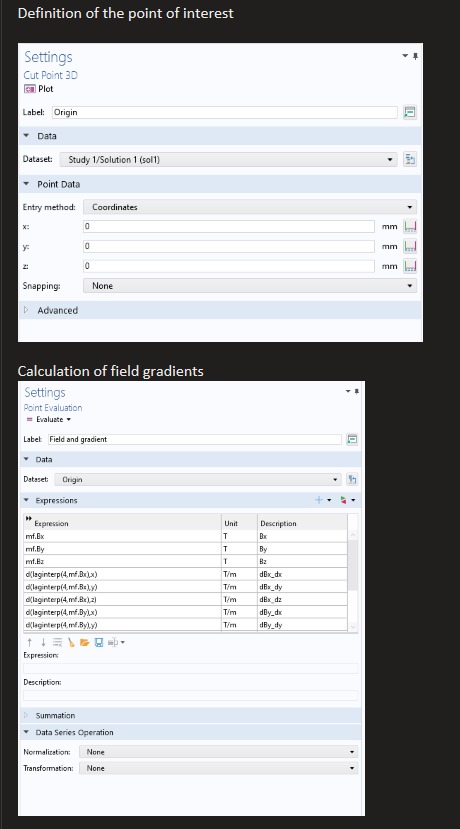460x829 pixels.
Task: Collapse the Data section of Cut Point 3D
Action: tap(26, 136)
